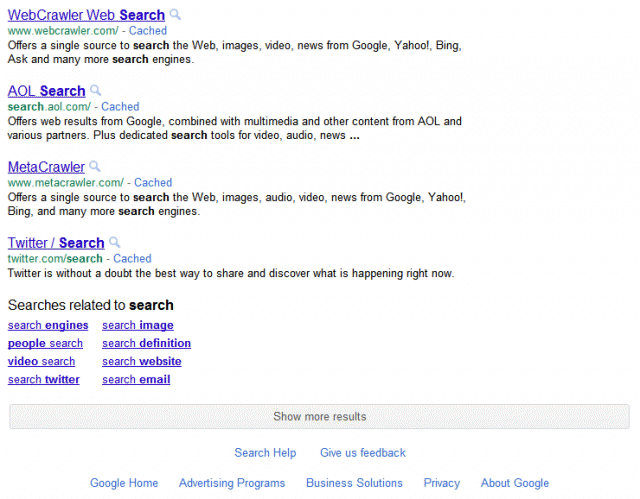Select related search 'search image'
The image size is (640, 499).
click(138, 325)
